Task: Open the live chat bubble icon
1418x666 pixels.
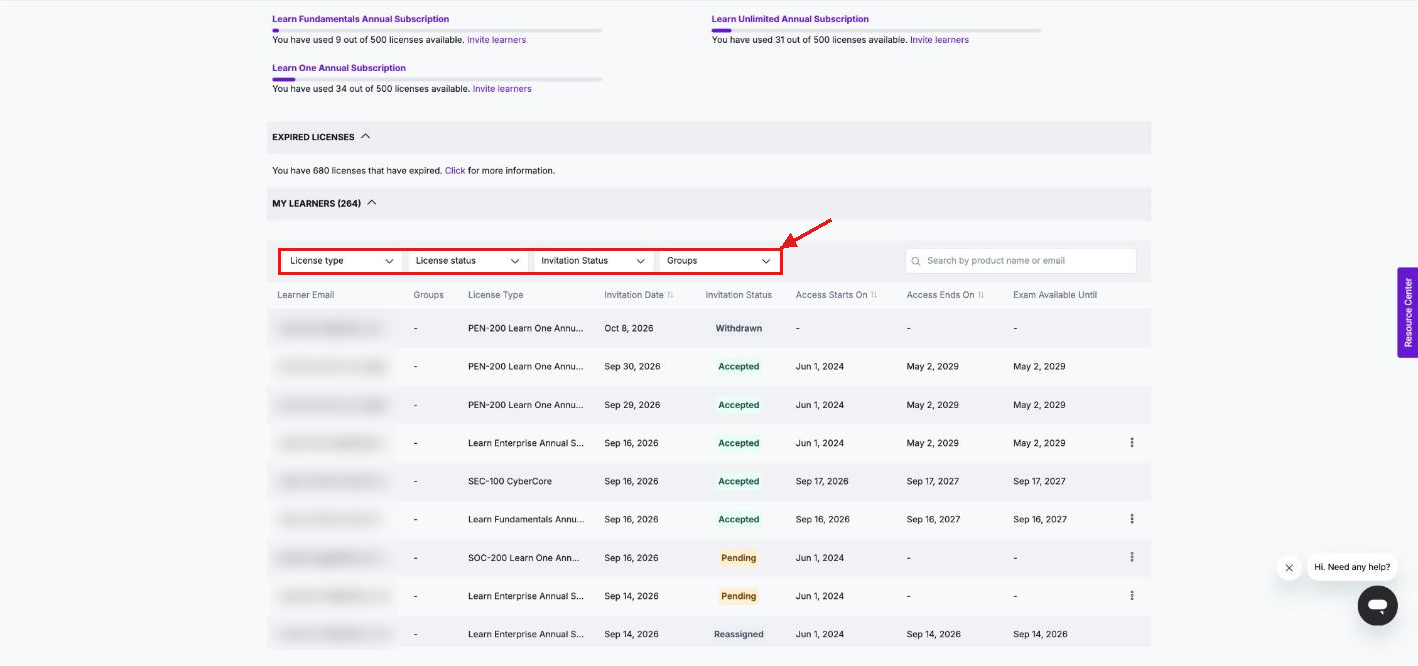Action: (x=1377, y=606)
